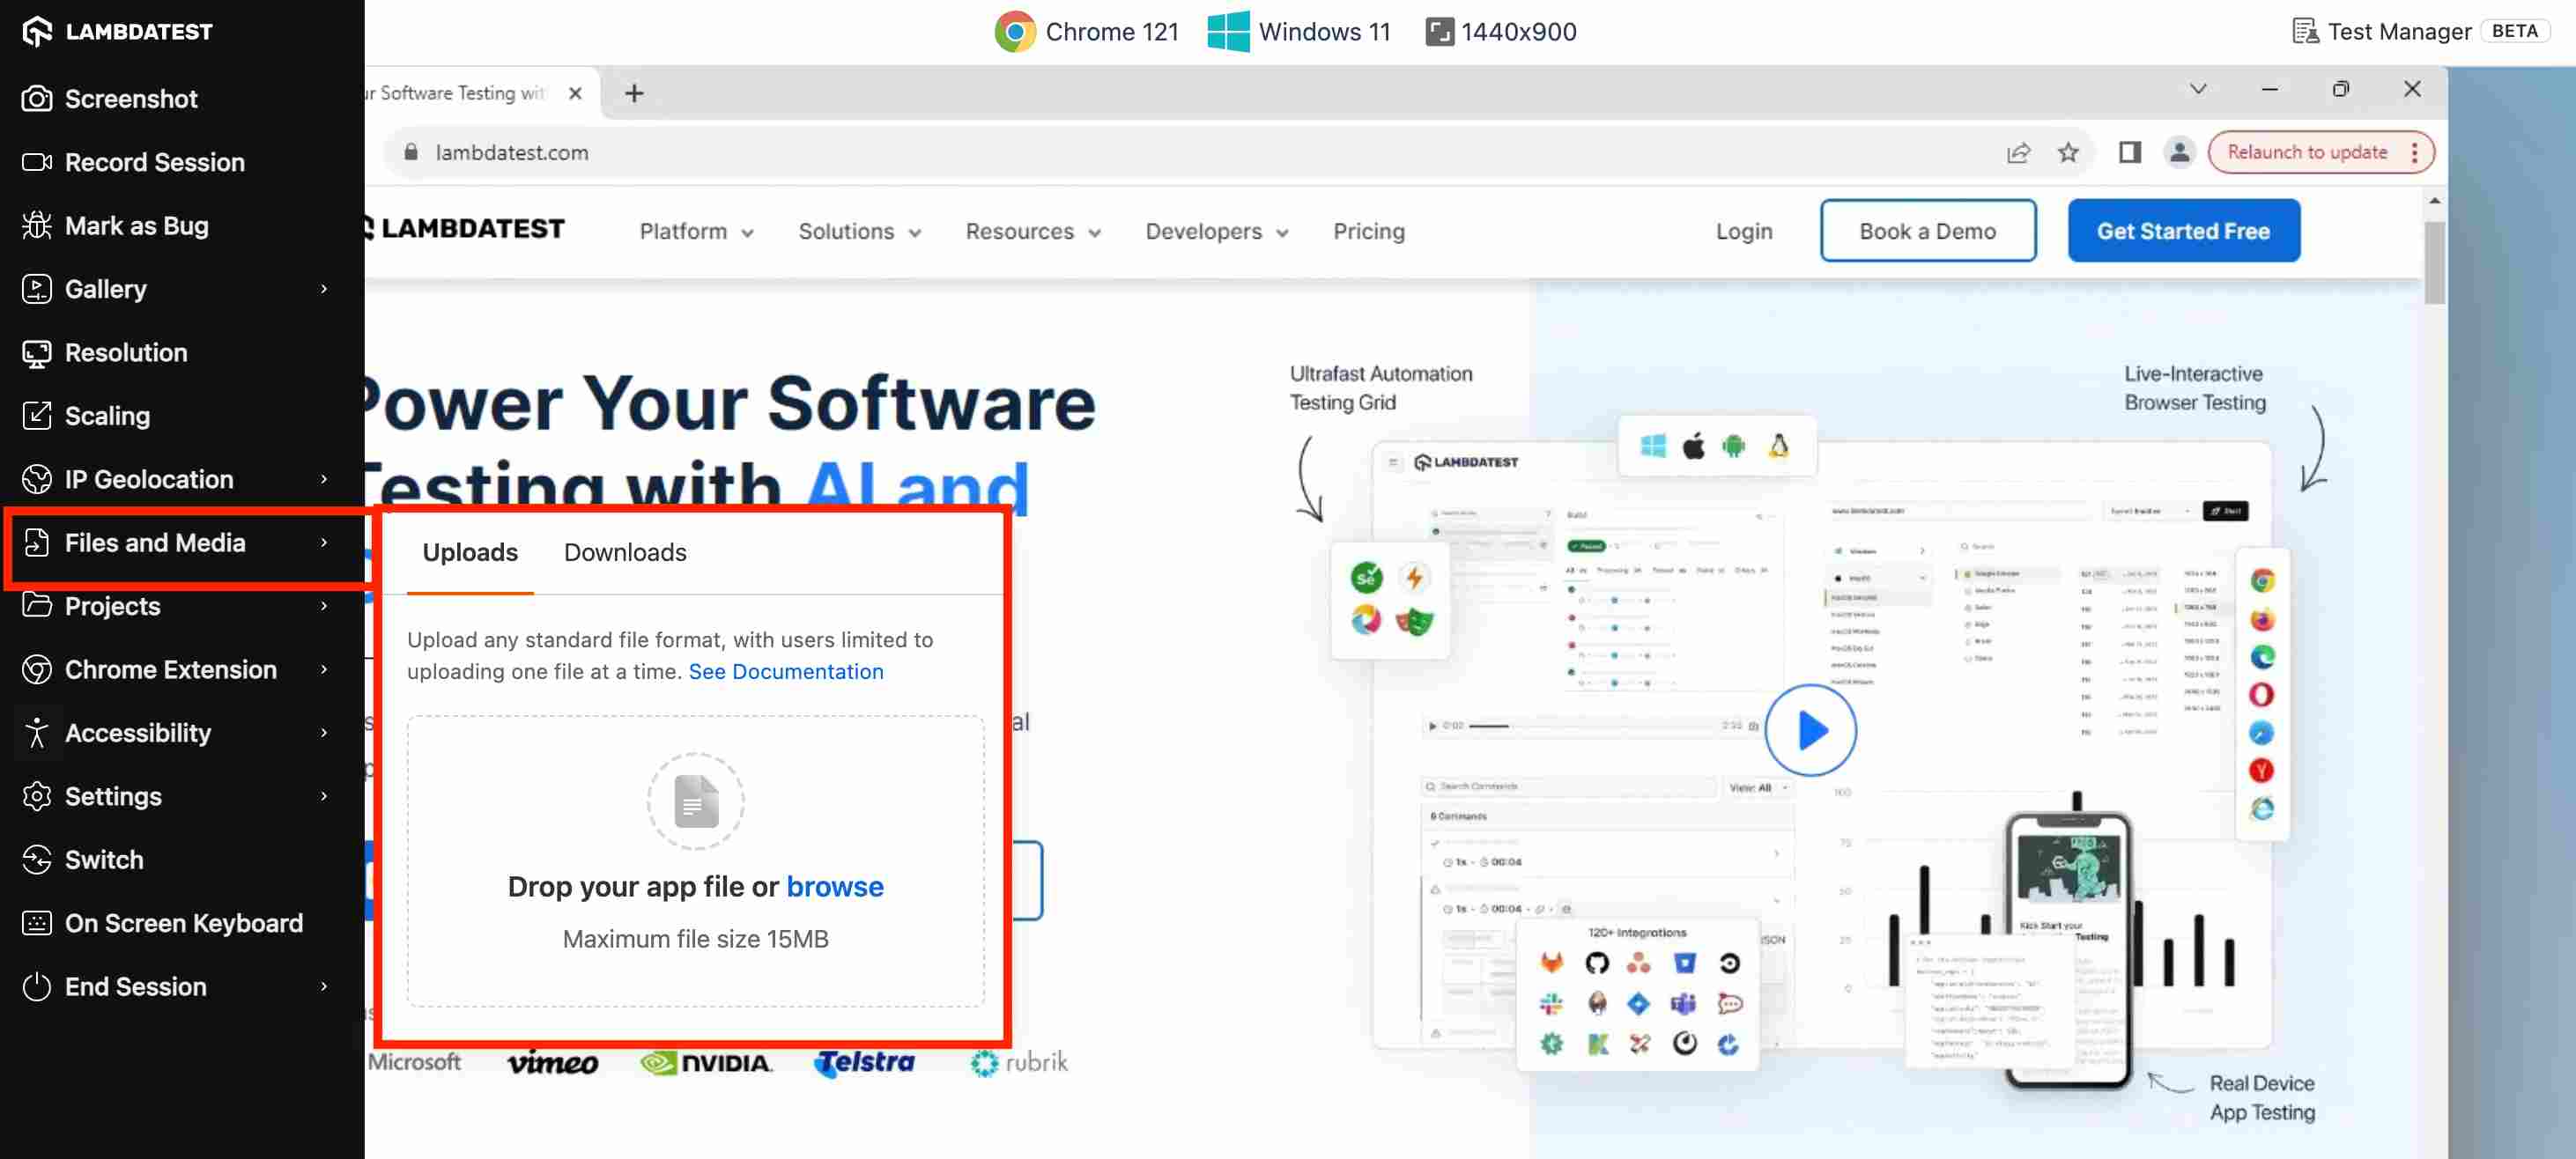Click the Accessibility icon in sidebar
This screenshot has height=1159, width=2576.
point(34,732)
